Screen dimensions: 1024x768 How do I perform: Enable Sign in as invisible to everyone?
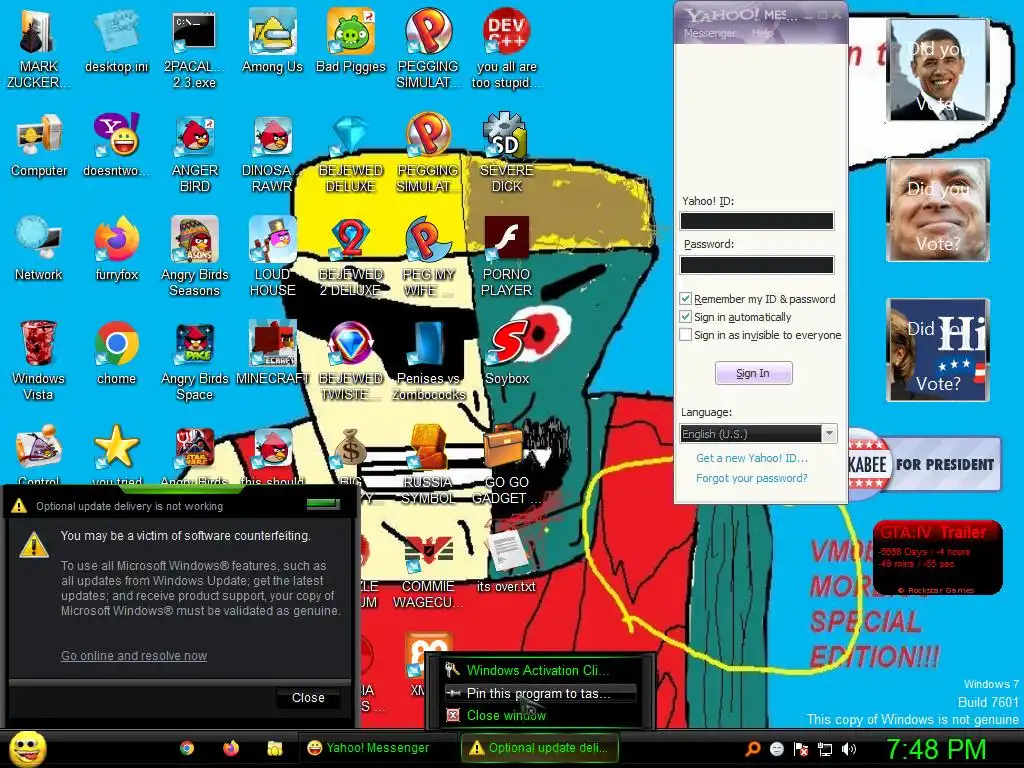click(685, 335)
